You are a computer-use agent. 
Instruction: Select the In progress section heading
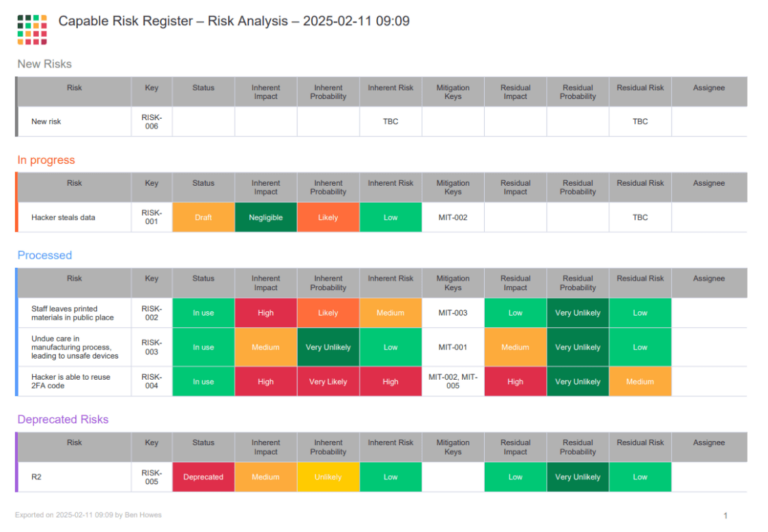click(46, 160)
